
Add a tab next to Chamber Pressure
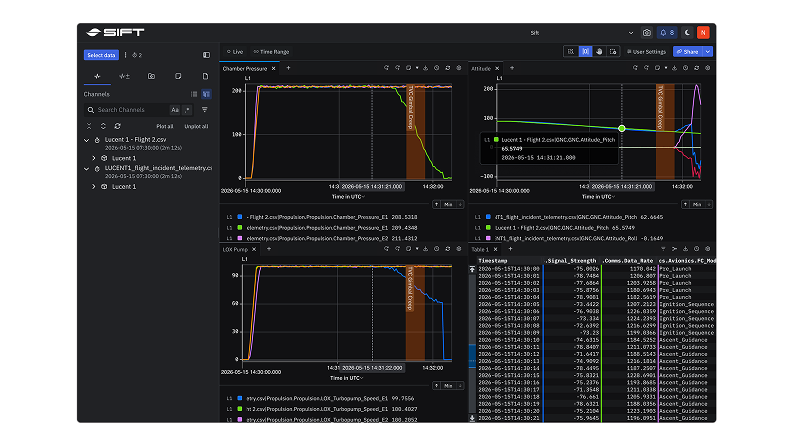tap(288, 68)
